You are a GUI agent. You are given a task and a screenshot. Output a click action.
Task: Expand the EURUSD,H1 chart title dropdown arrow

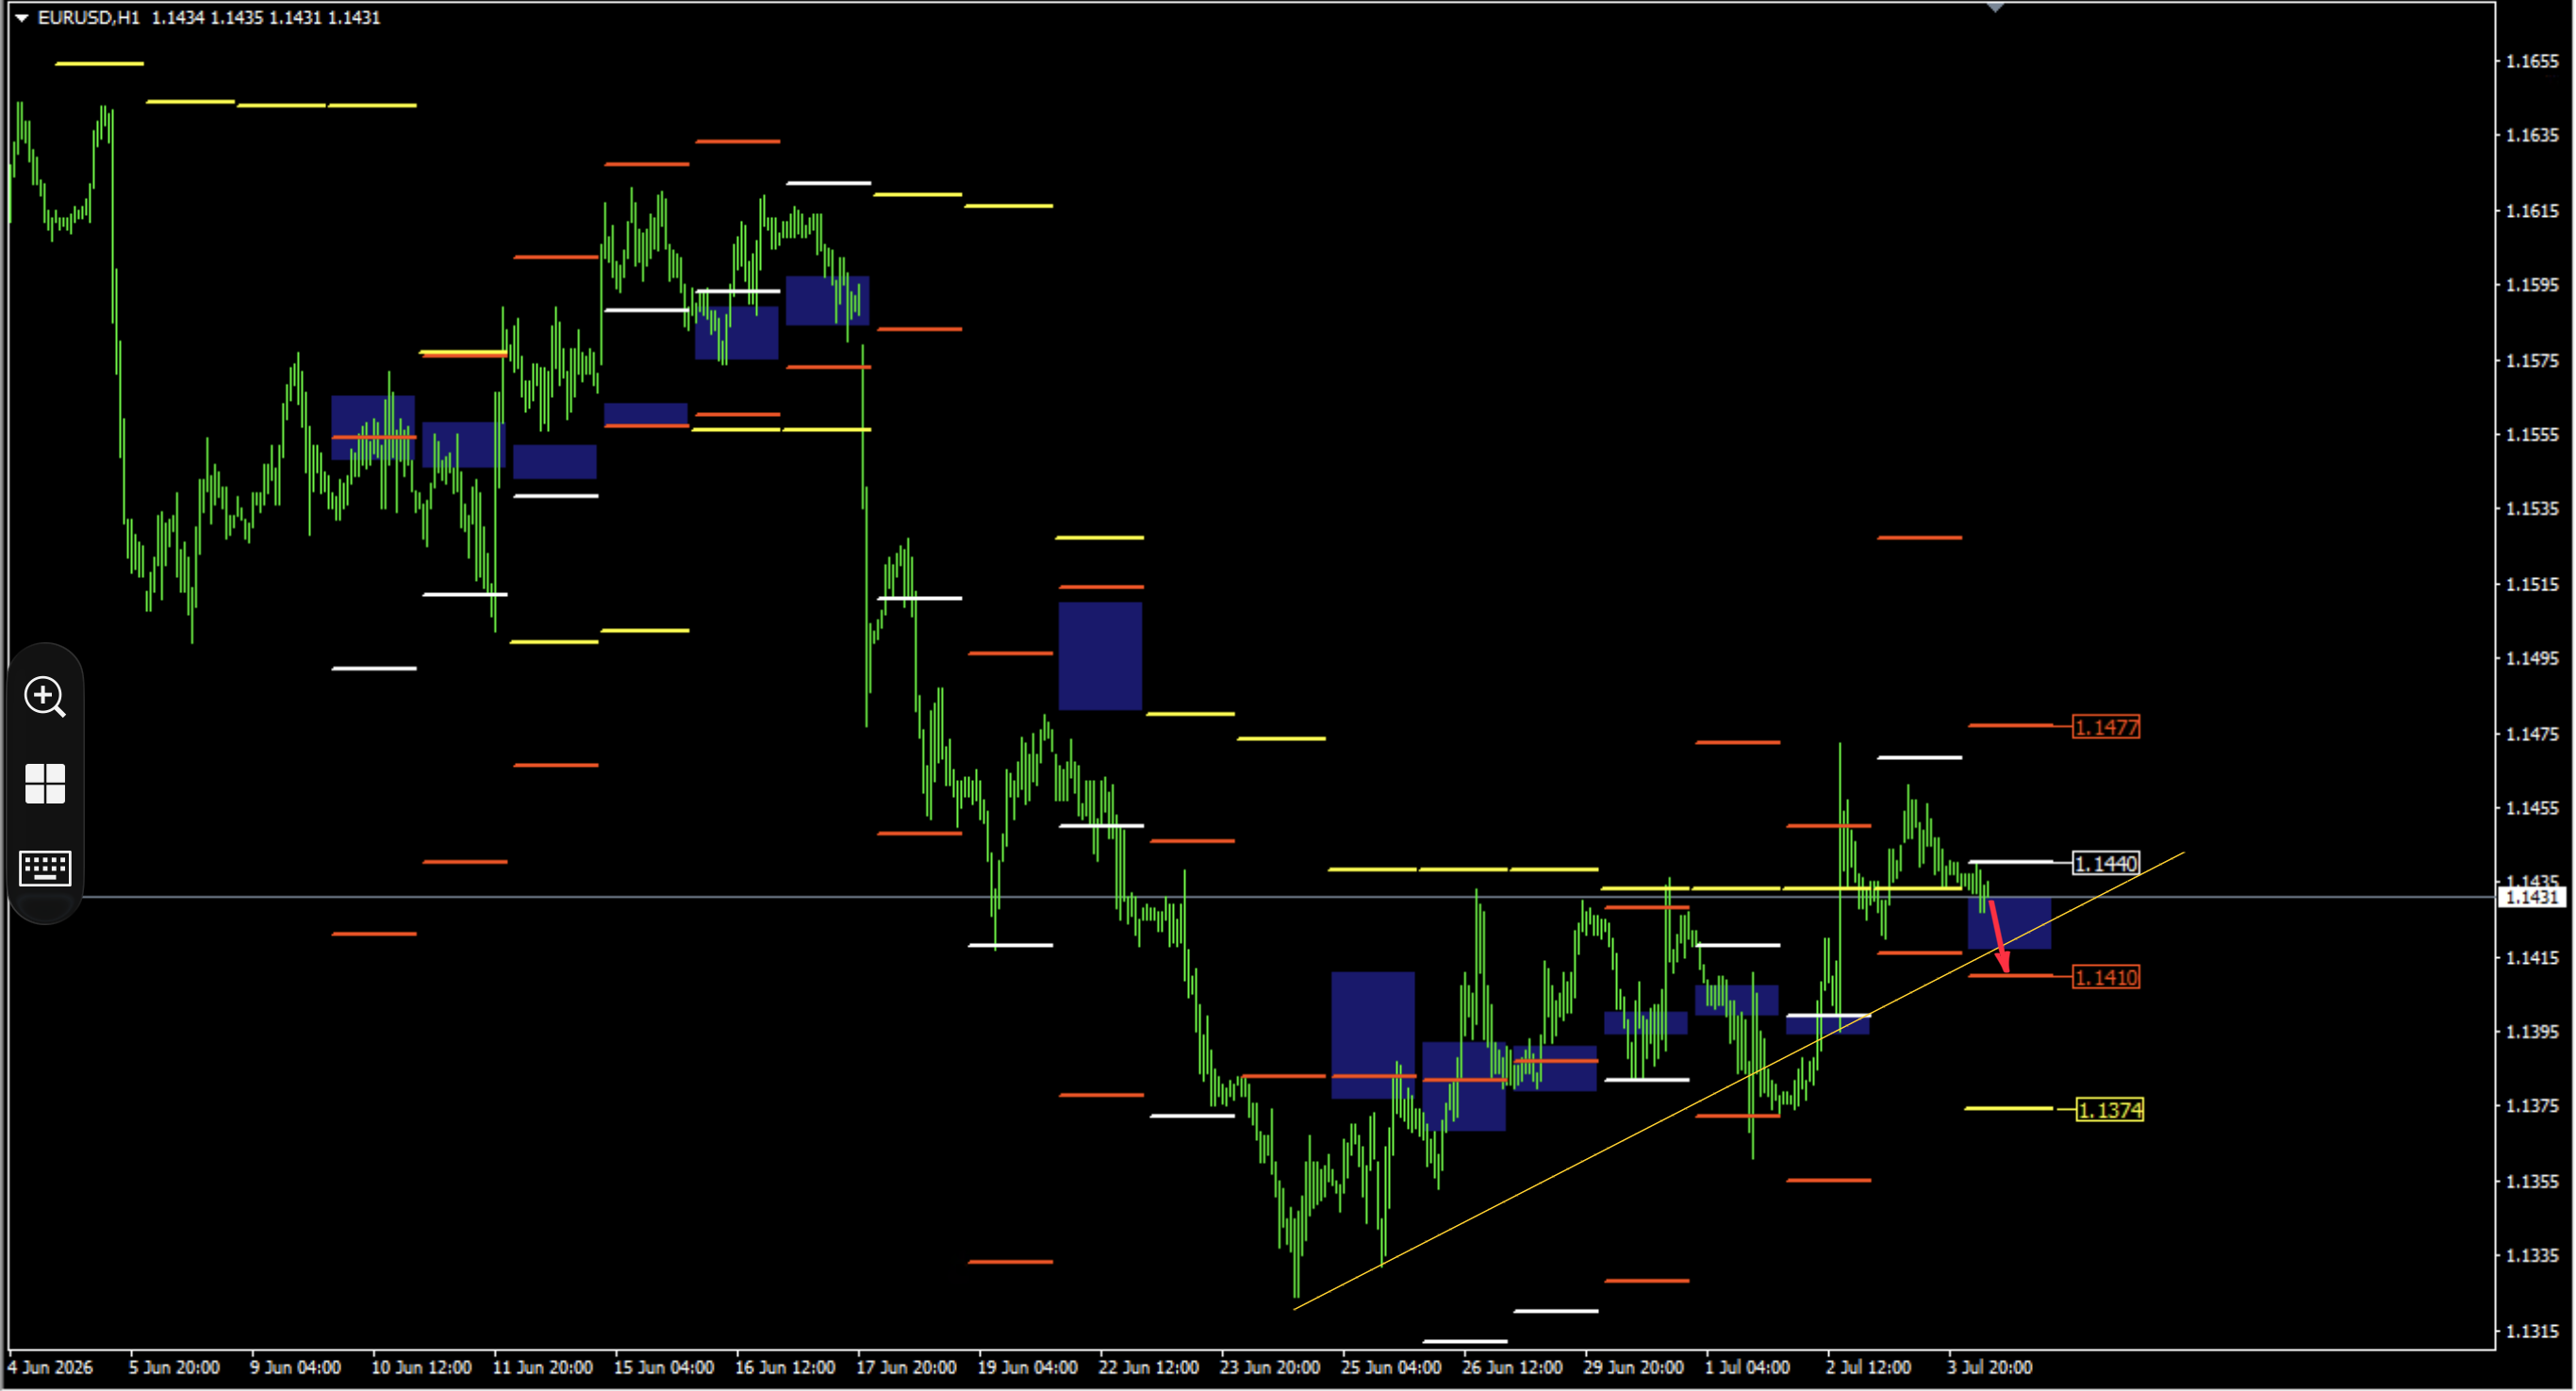click(21, 18)
